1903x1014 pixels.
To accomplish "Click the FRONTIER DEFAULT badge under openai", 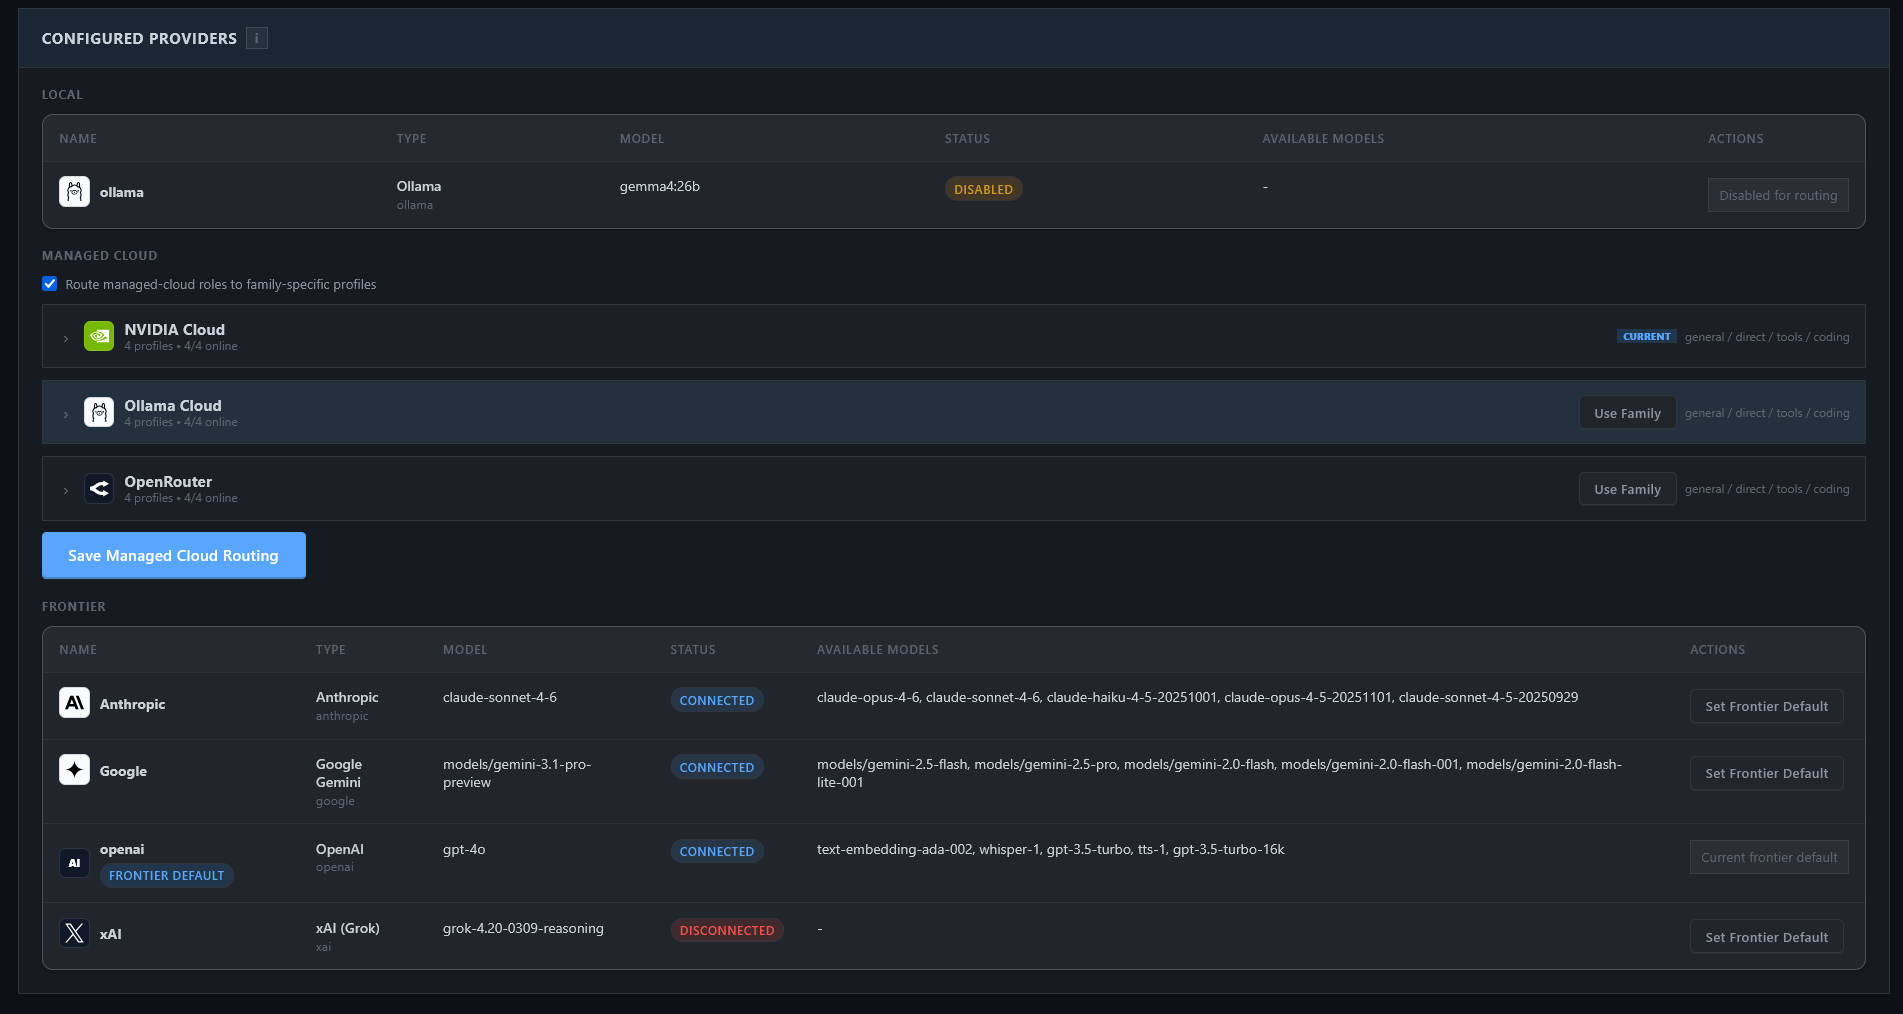I will [x=166, y=875].
